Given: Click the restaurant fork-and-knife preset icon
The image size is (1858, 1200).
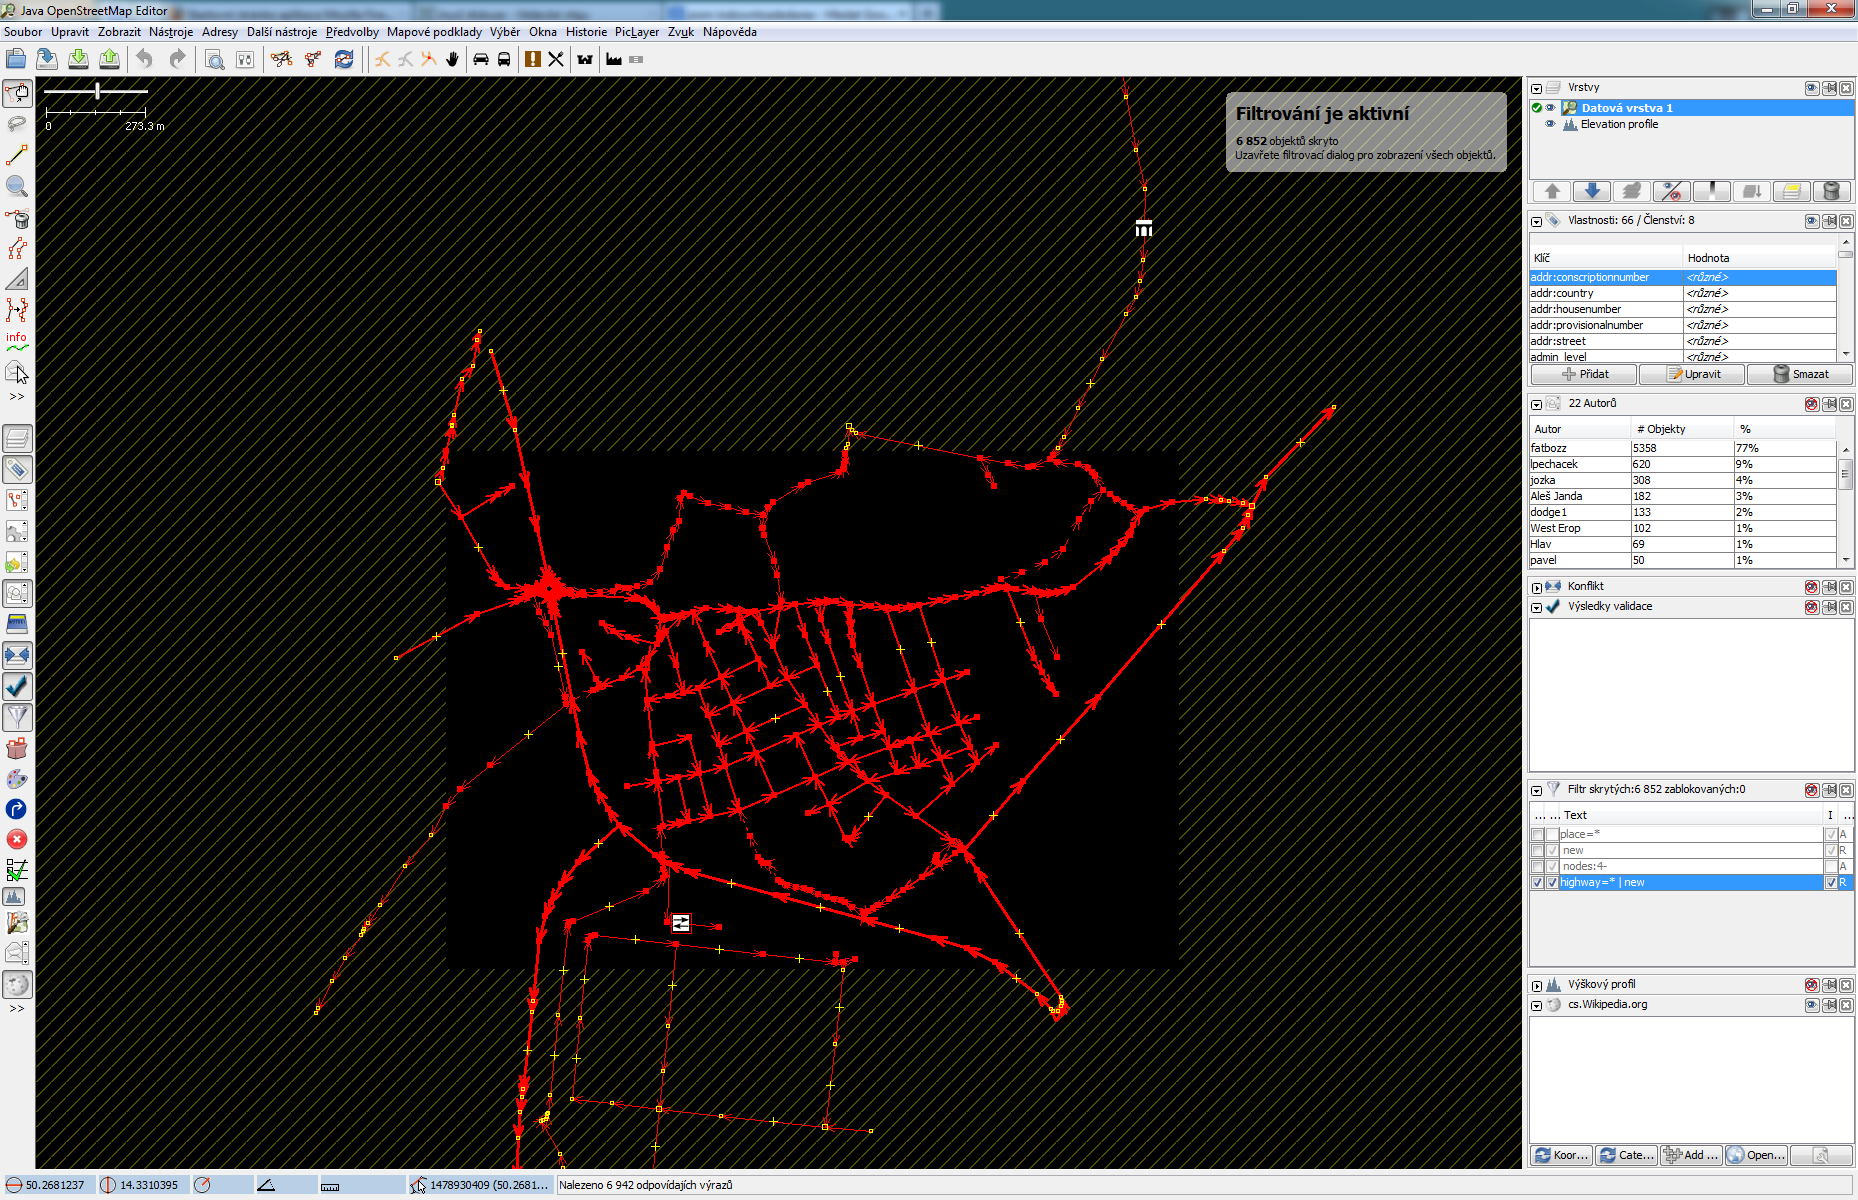Looking at the screenshot, I should (556, 60).
